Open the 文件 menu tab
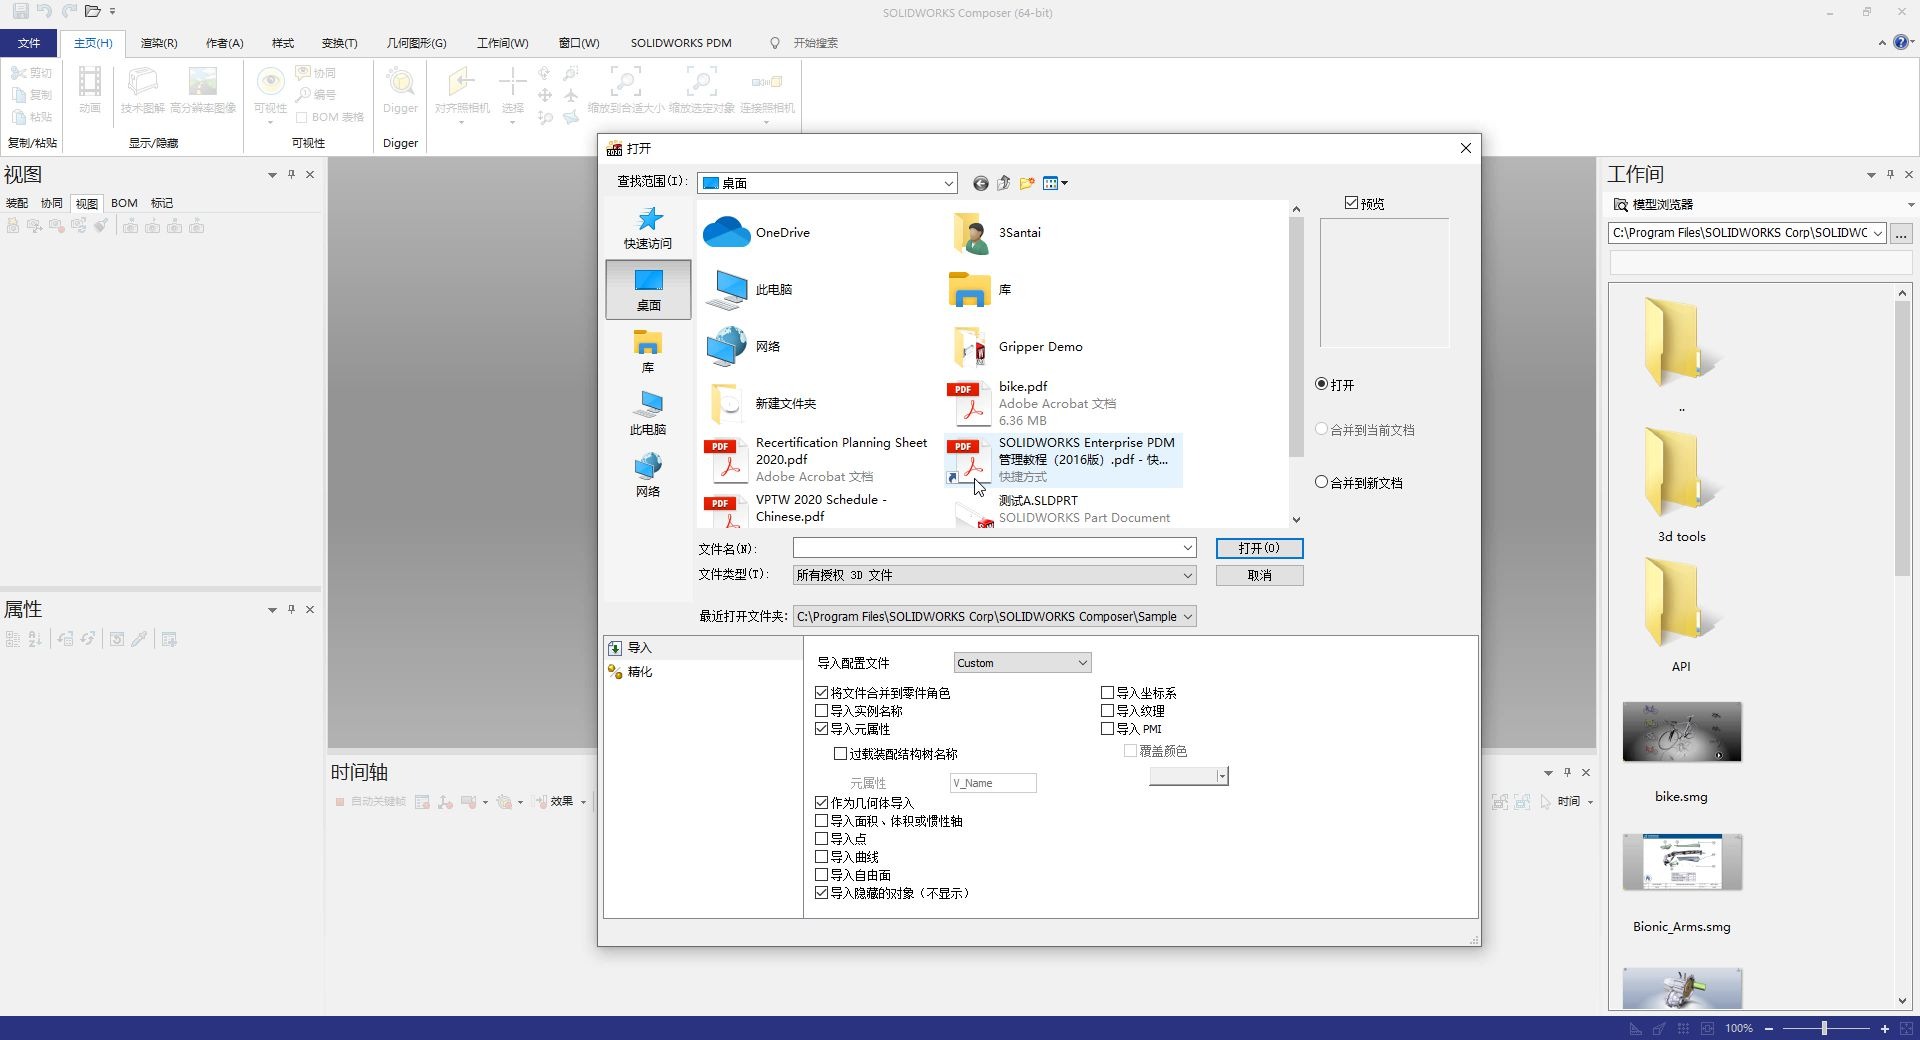The width and height of the screenshot is (1920, 1040). [x=29, y=43]
